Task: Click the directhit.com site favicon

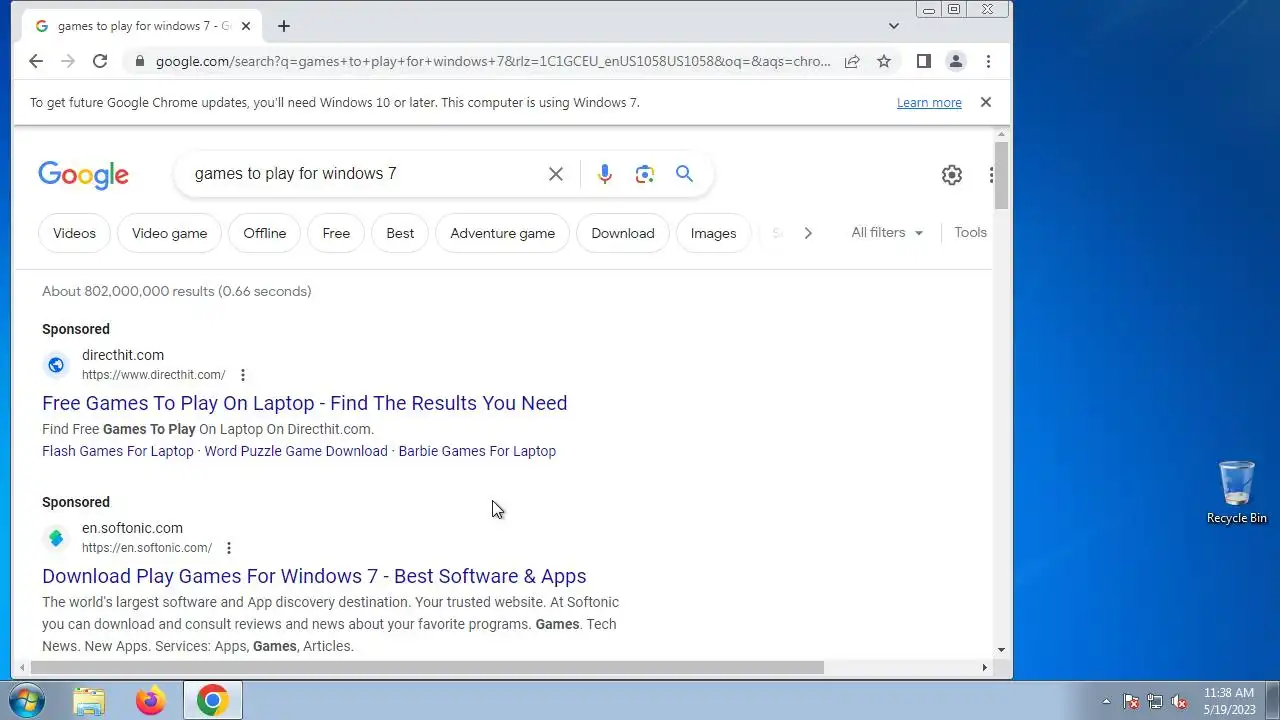Action: (x=56, y=365)
